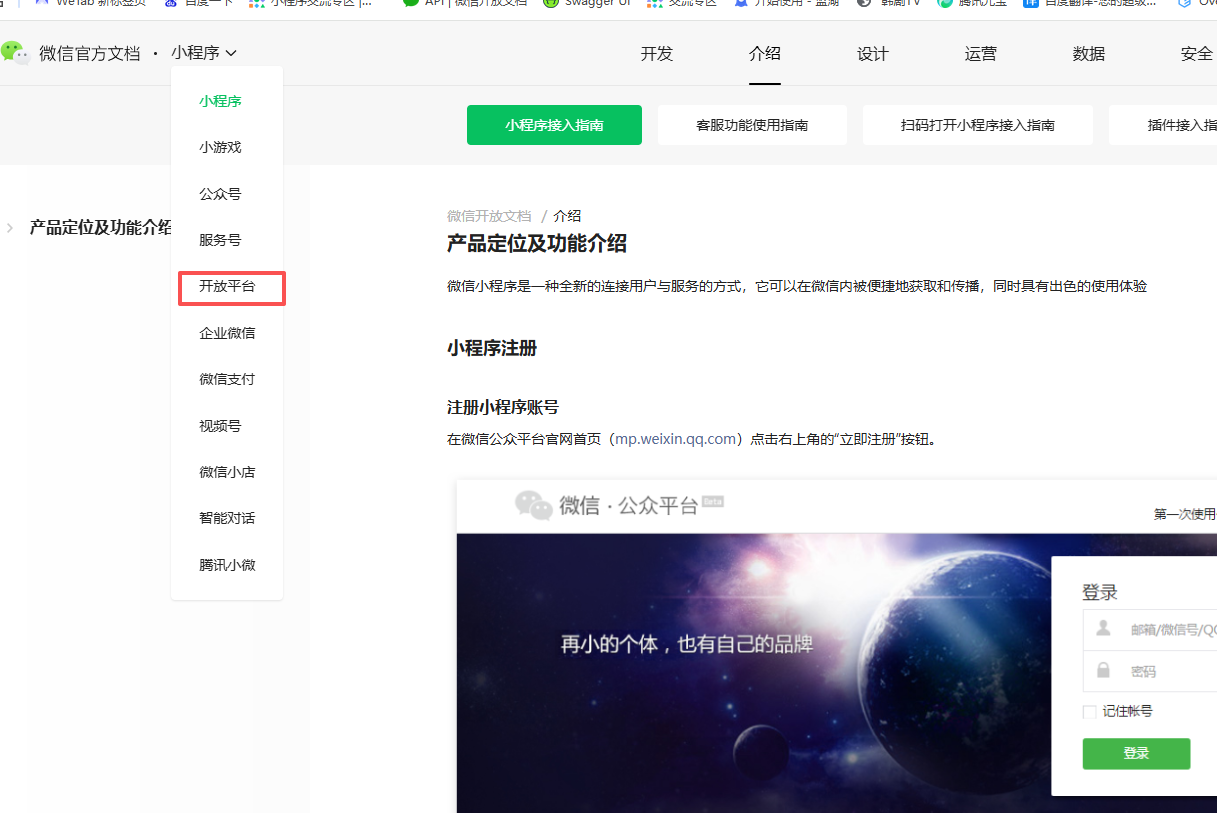The image size is (1217, 813).
Task: Click the 邮箱/微信号 input in the screenshot
Action: click(x=1150, y=630)
